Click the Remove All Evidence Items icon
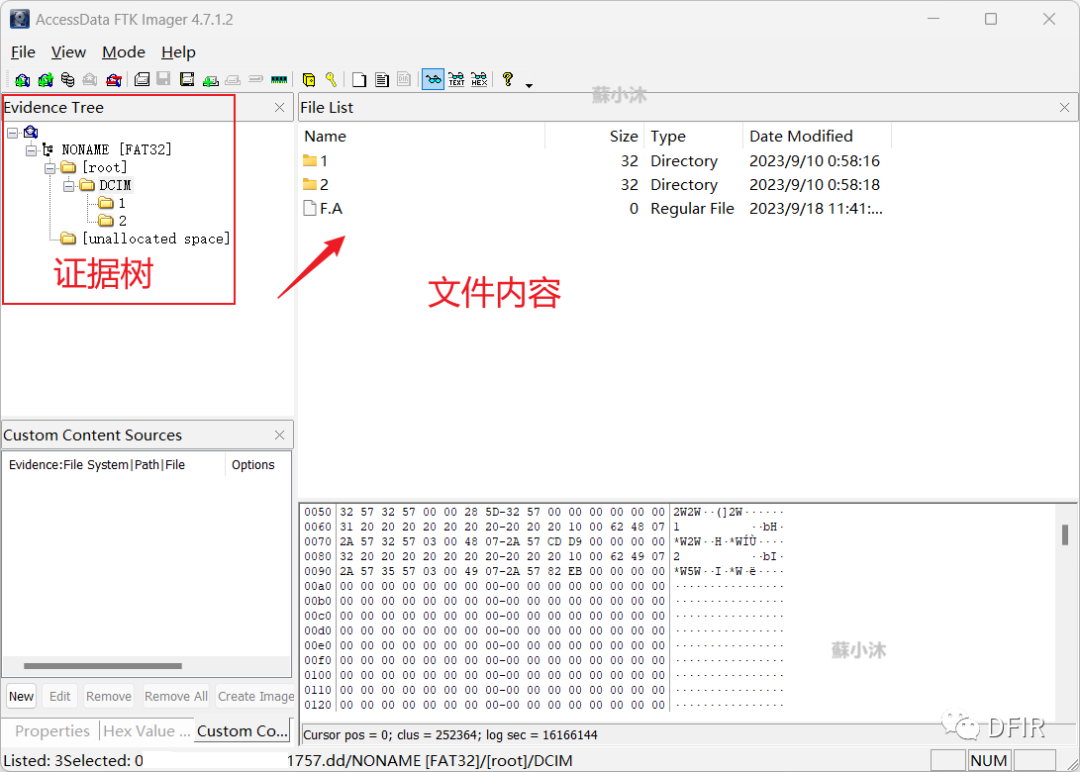 [114, 80]
